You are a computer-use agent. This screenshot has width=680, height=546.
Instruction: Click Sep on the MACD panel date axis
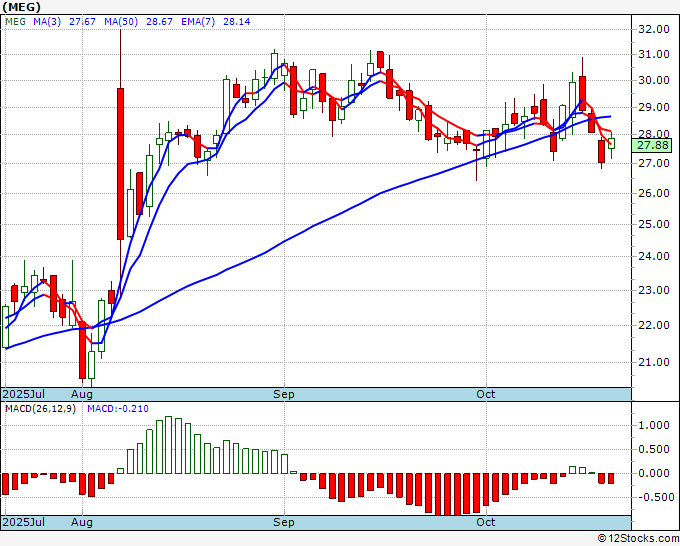[x=284, y=522]
